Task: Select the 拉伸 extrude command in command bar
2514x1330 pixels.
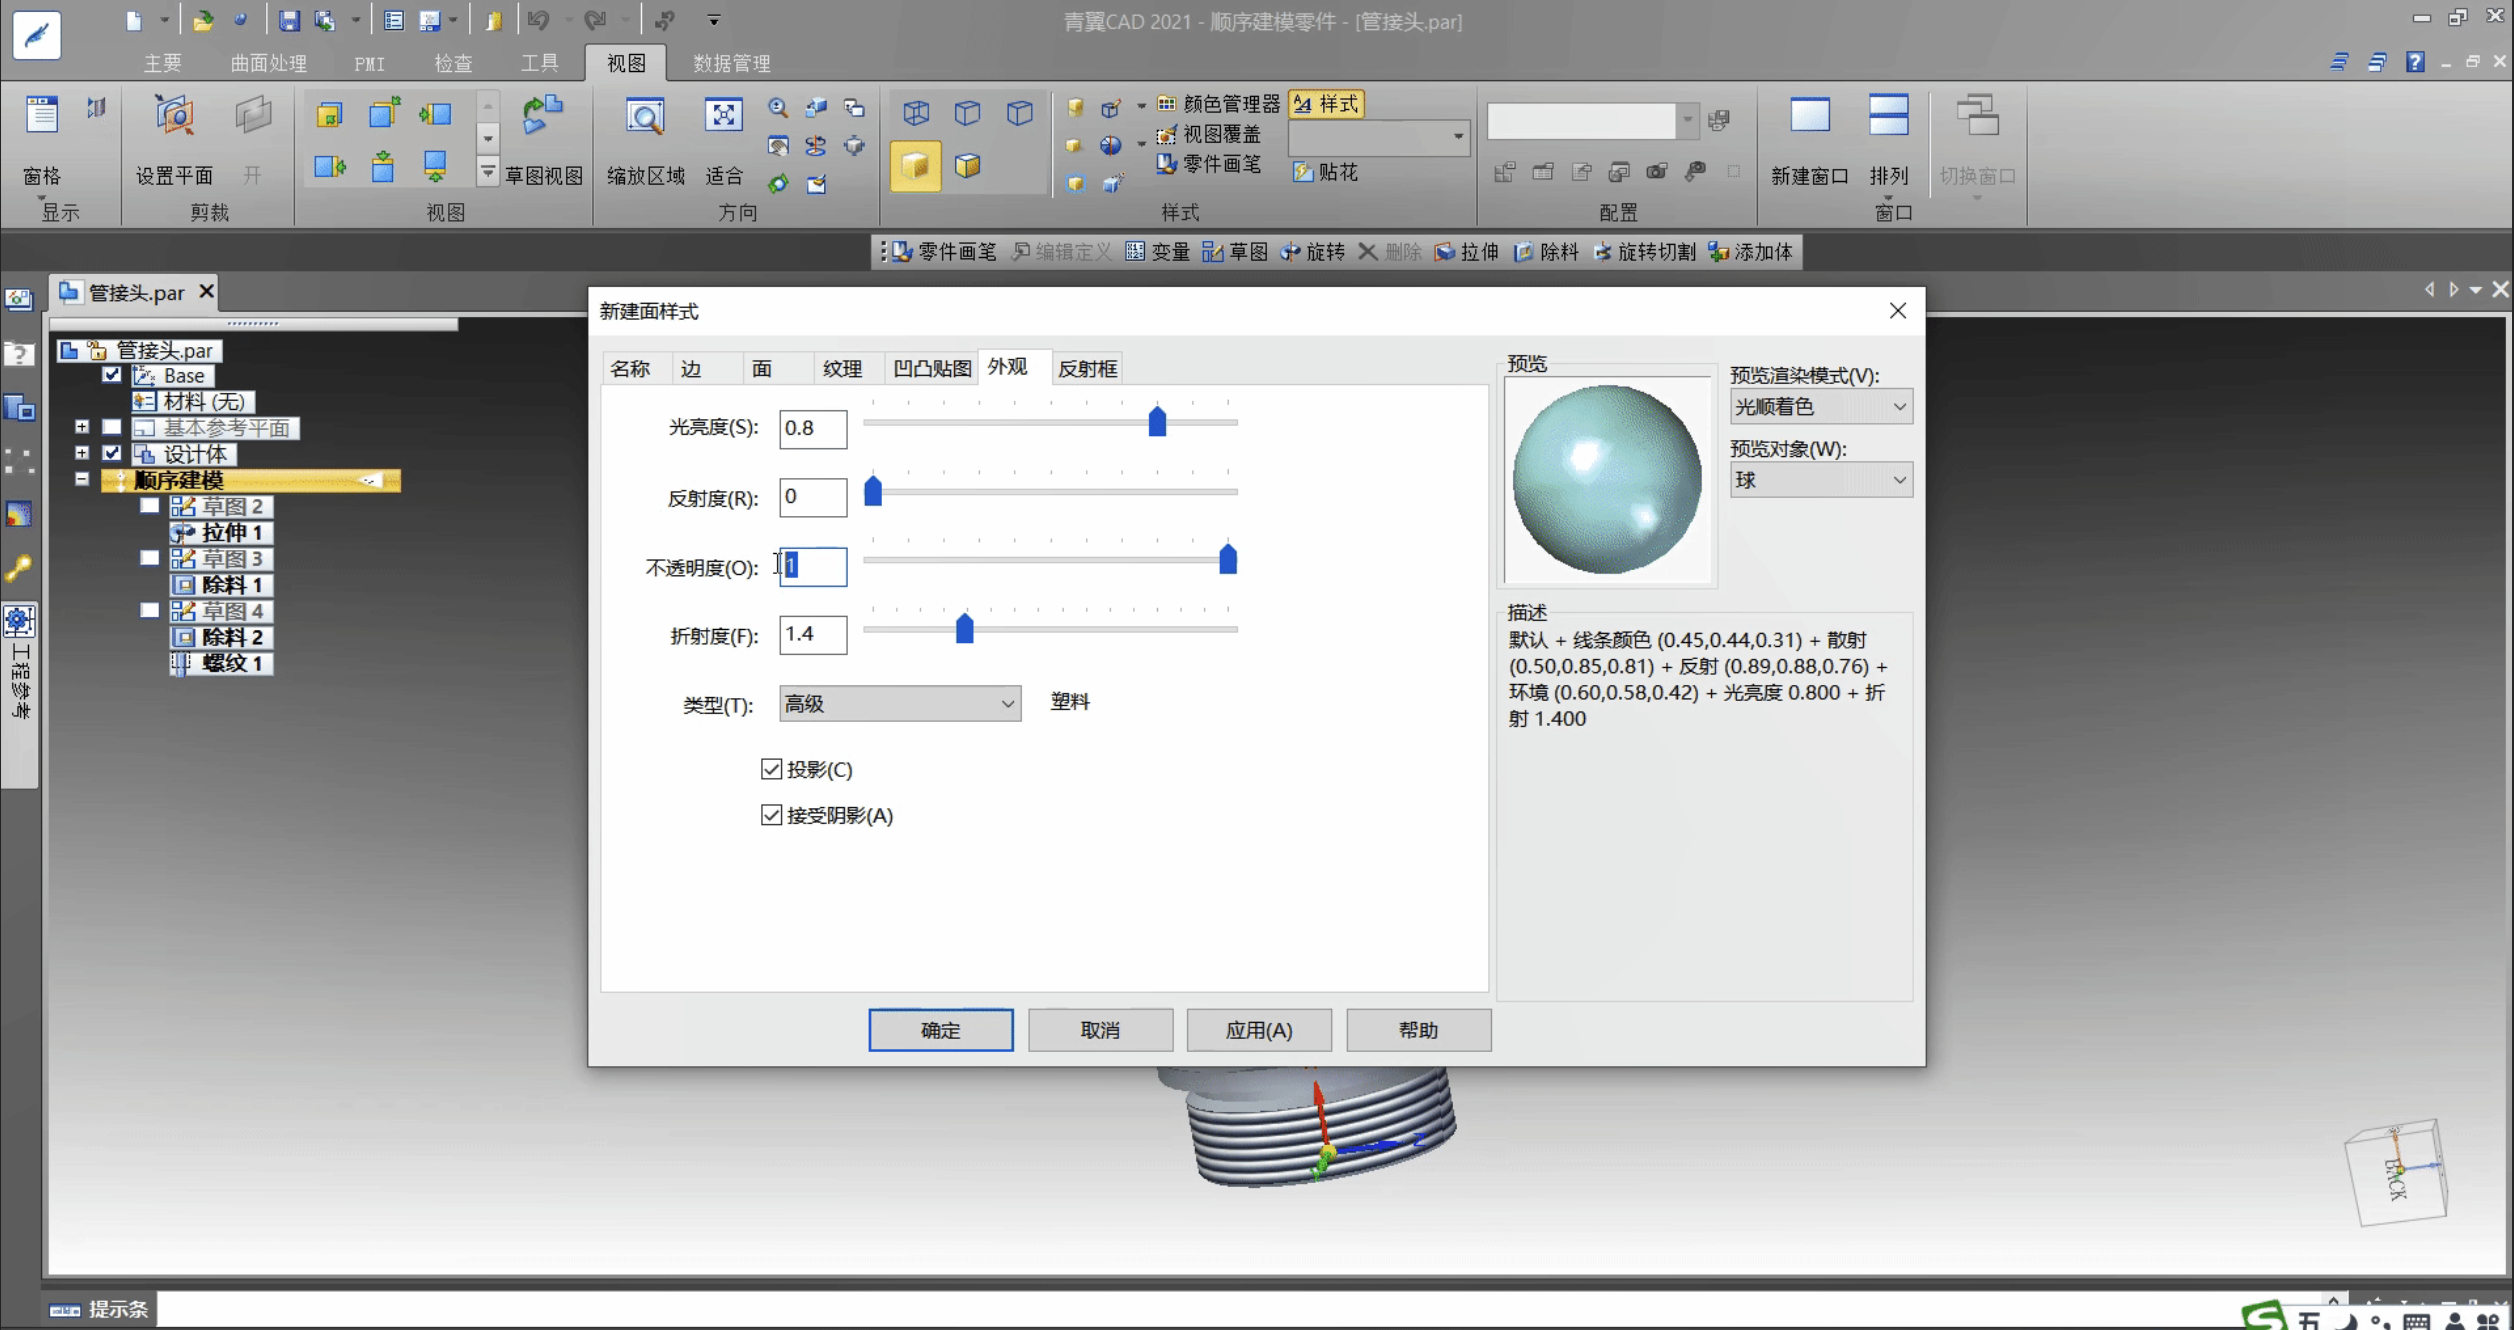Action: click(1466, 252)
